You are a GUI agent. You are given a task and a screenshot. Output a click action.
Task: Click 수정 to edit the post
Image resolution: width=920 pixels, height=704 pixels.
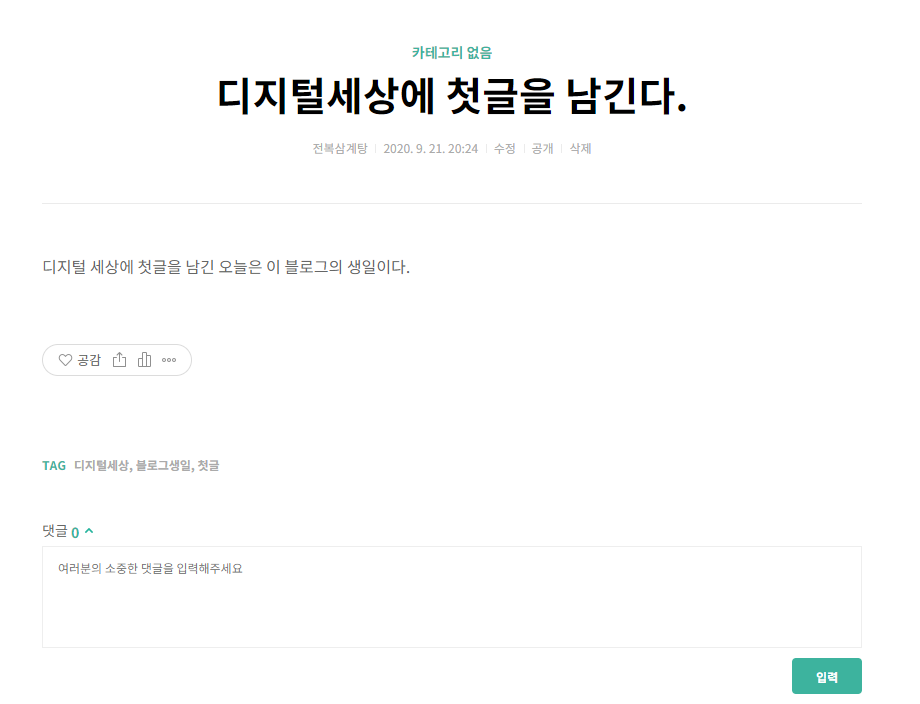click(505, 148)
